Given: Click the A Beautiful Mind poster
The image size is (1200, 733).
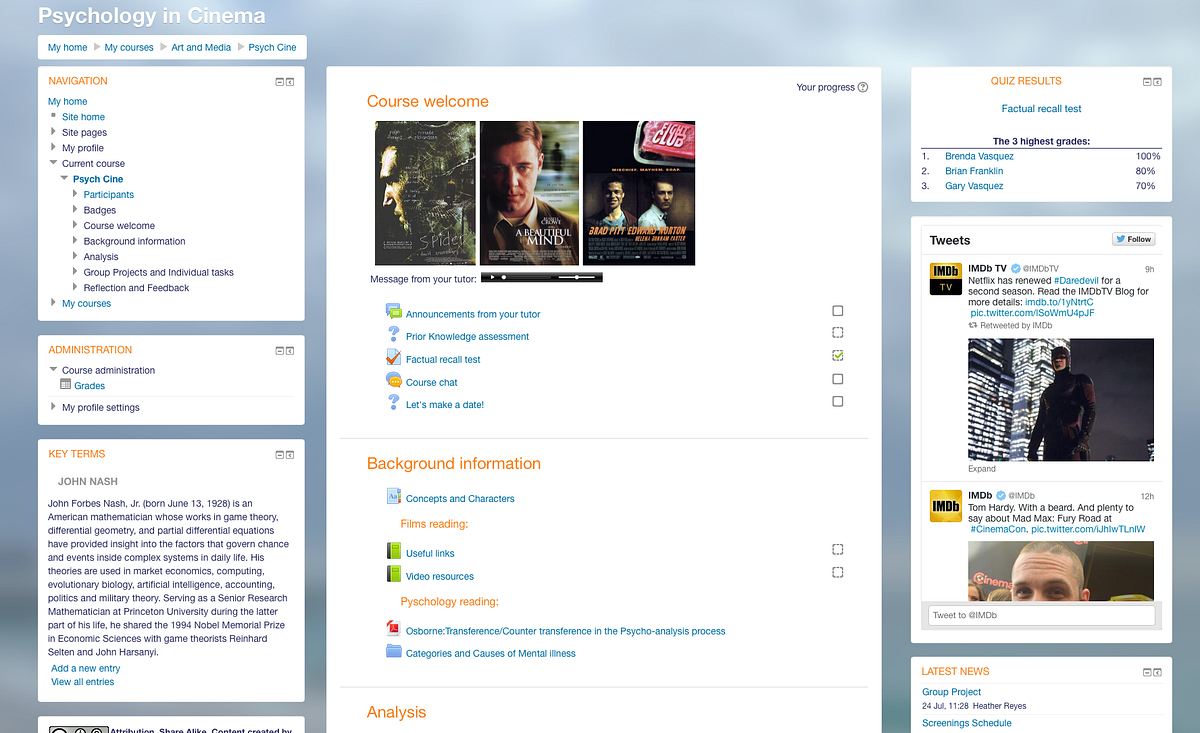Looking at the screenshot, I should (x=529, y=193).
